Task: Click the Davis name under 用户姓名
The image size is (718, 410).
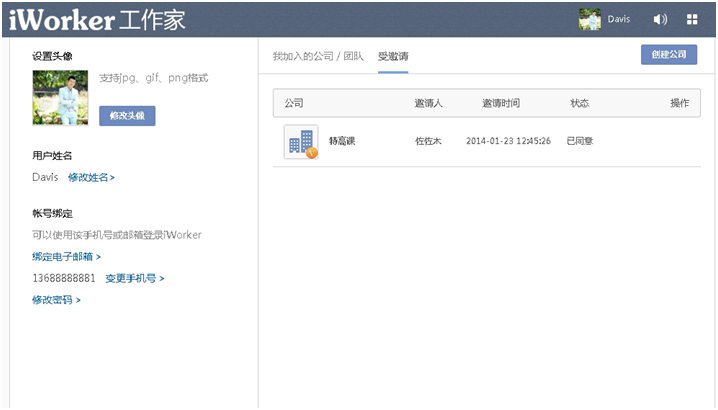Action: coord(45,177)
